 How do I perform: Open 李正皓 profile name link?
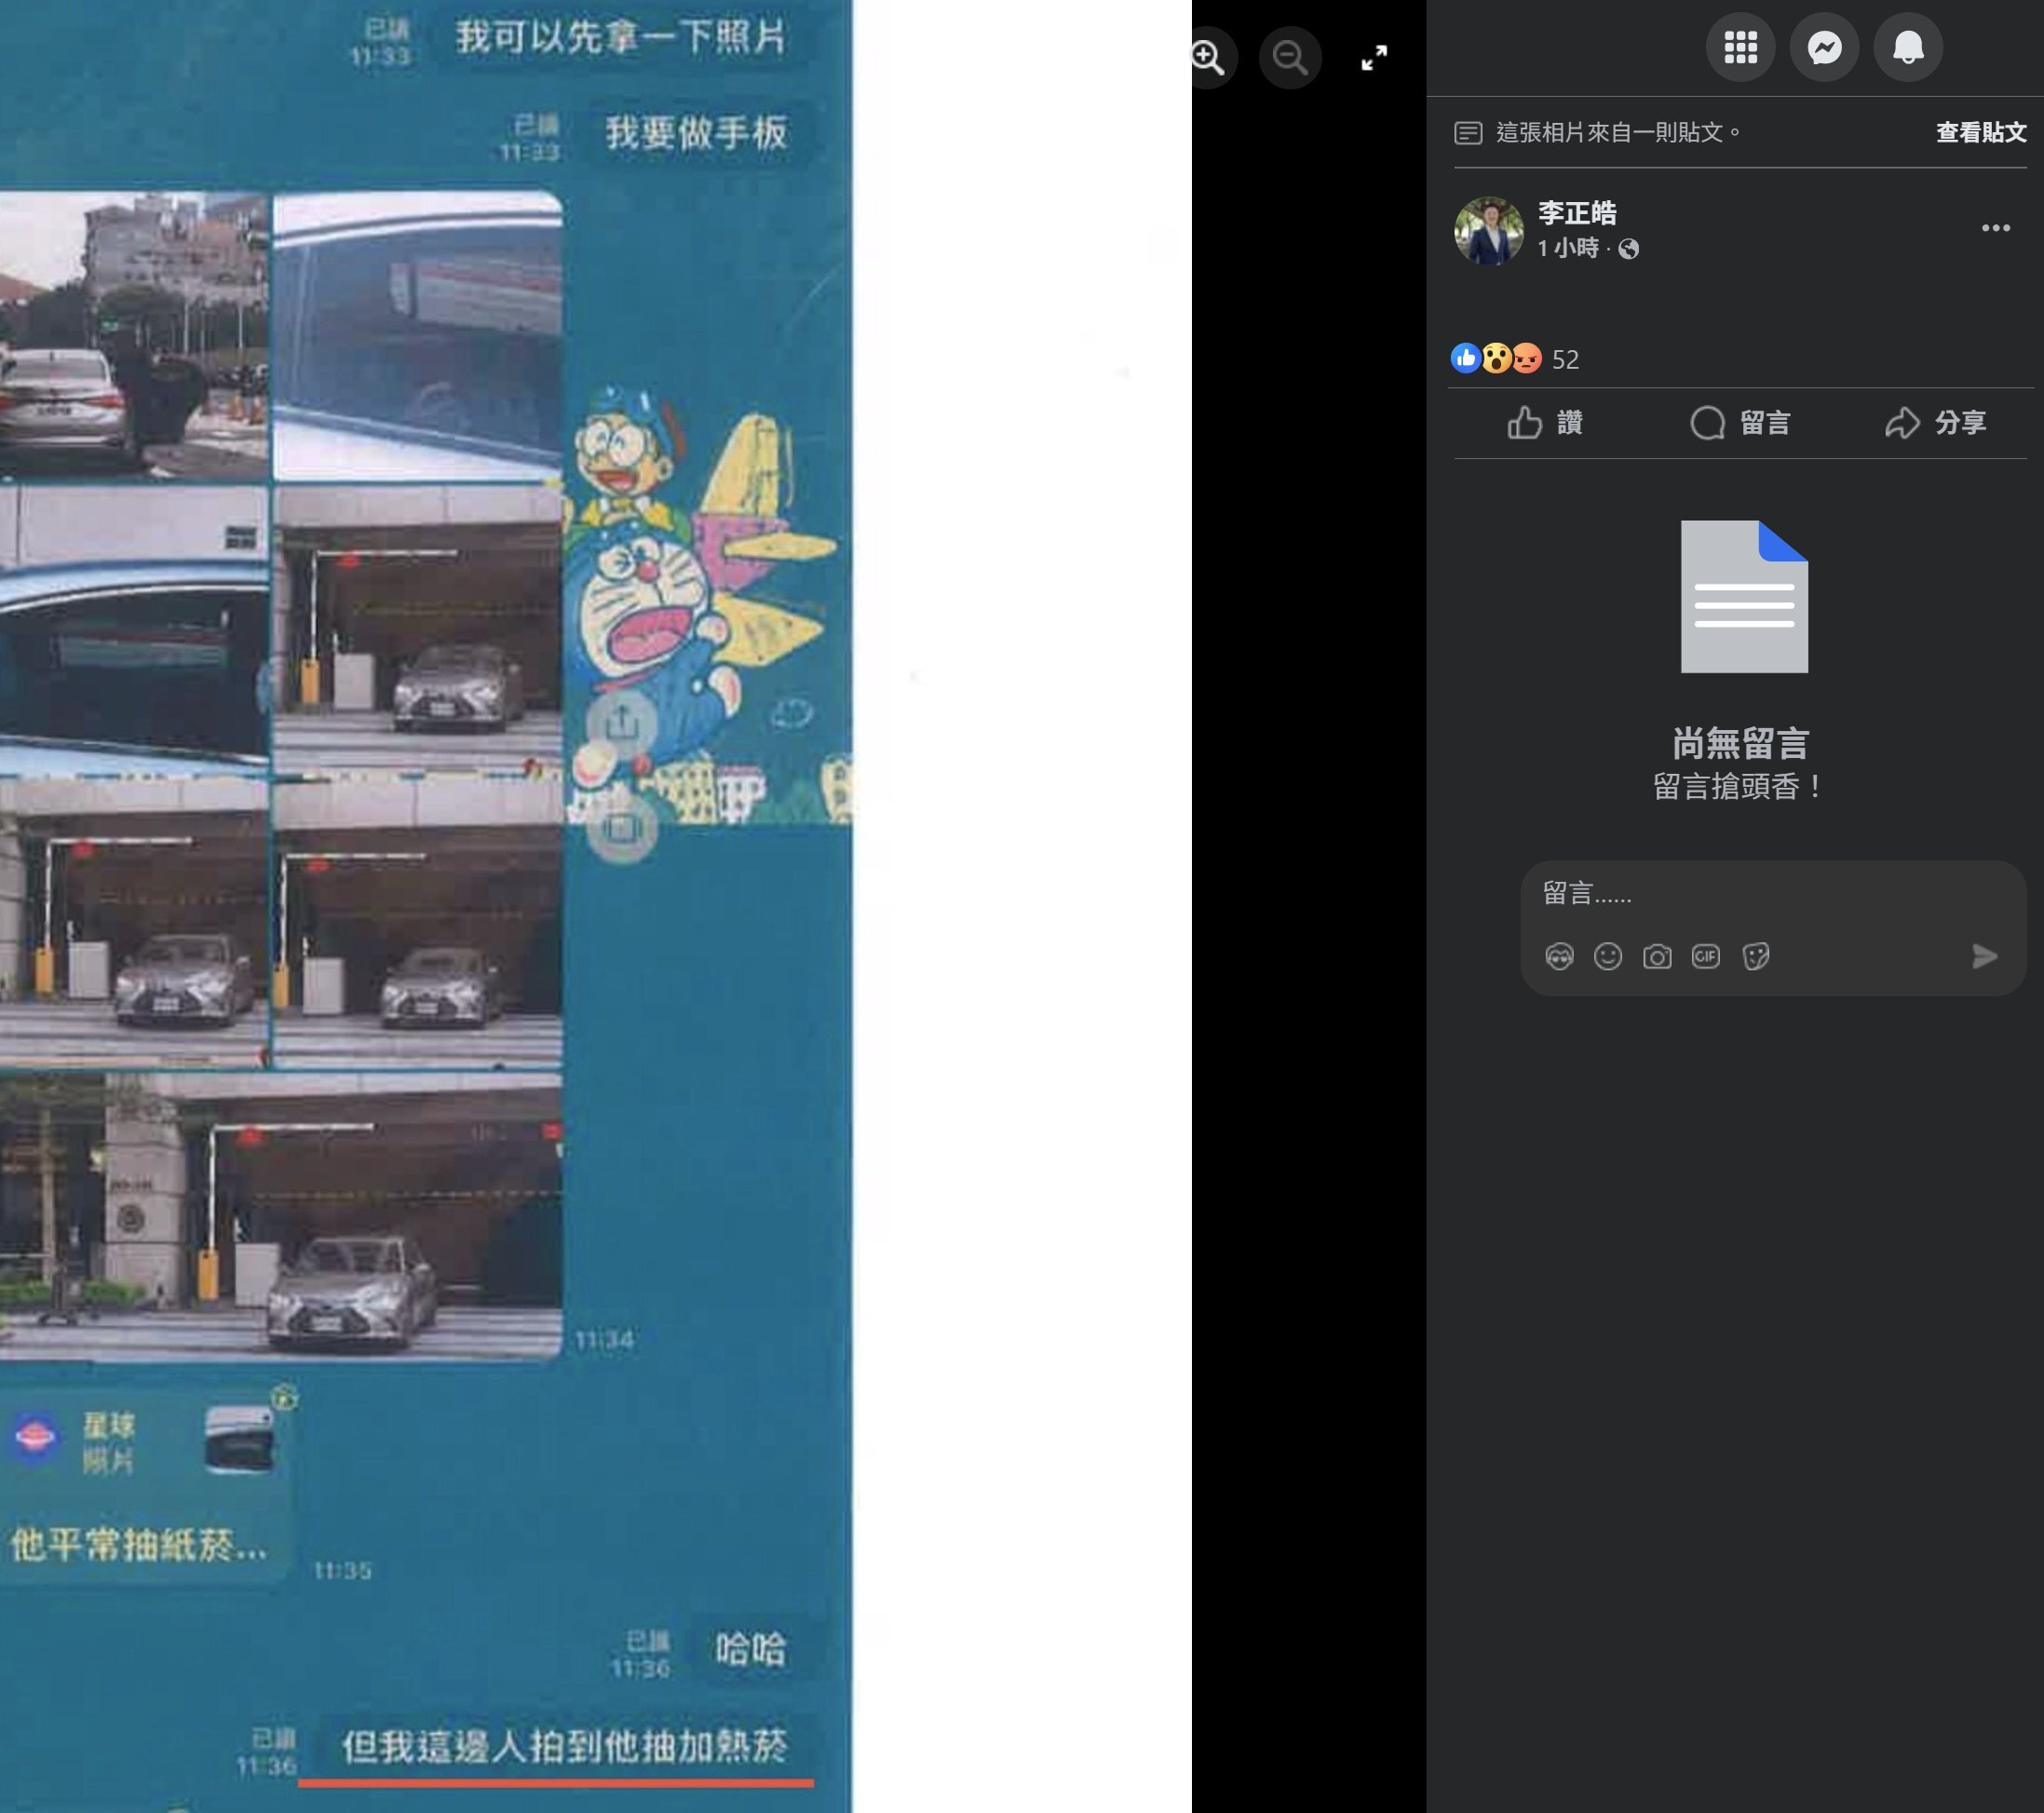click(1577, 213)
